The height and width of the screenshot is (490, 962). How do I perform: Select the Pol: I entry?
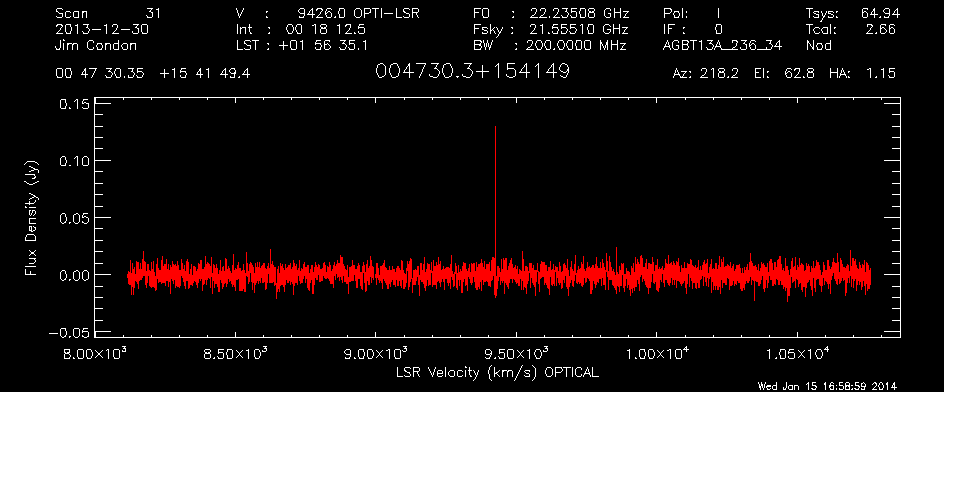point(692,13)
